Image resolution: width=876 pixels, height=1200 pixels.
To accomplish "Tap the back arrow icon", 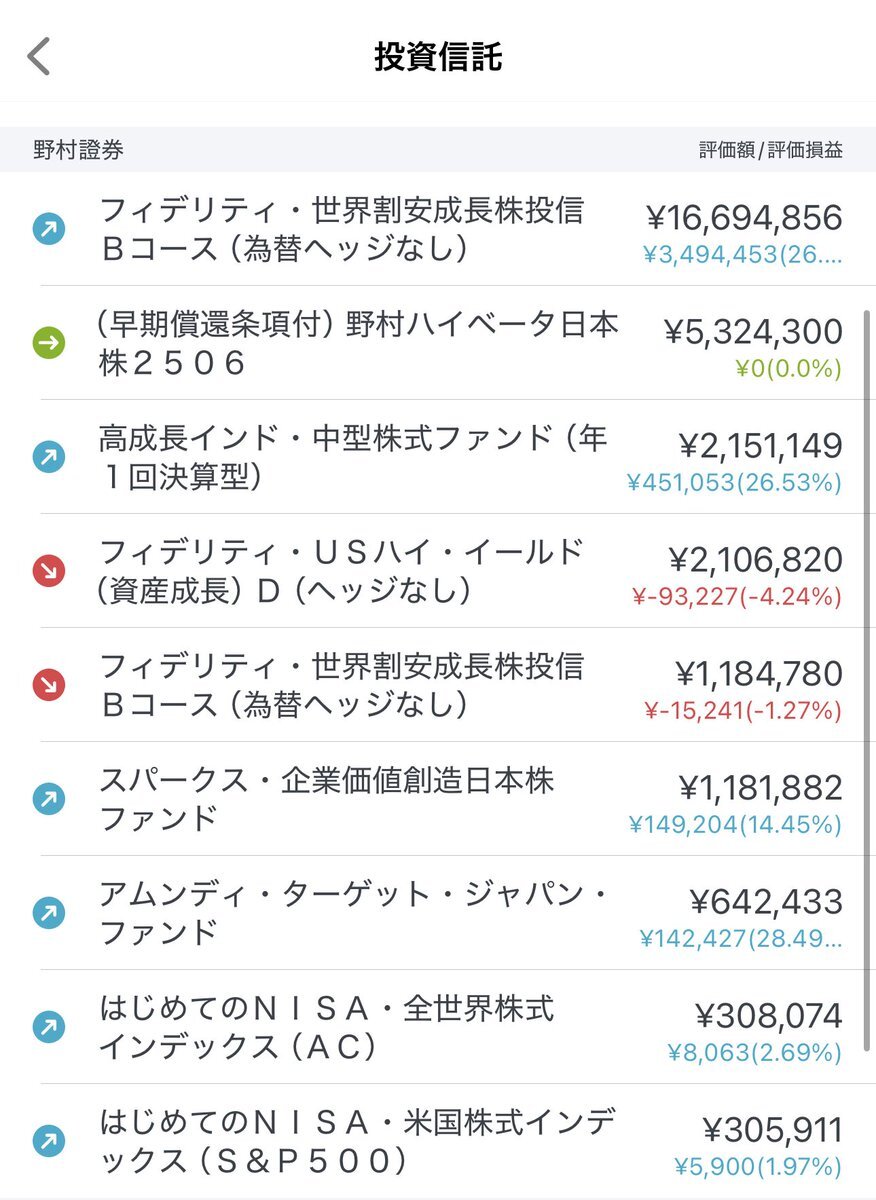I will [x=38, y=57].
